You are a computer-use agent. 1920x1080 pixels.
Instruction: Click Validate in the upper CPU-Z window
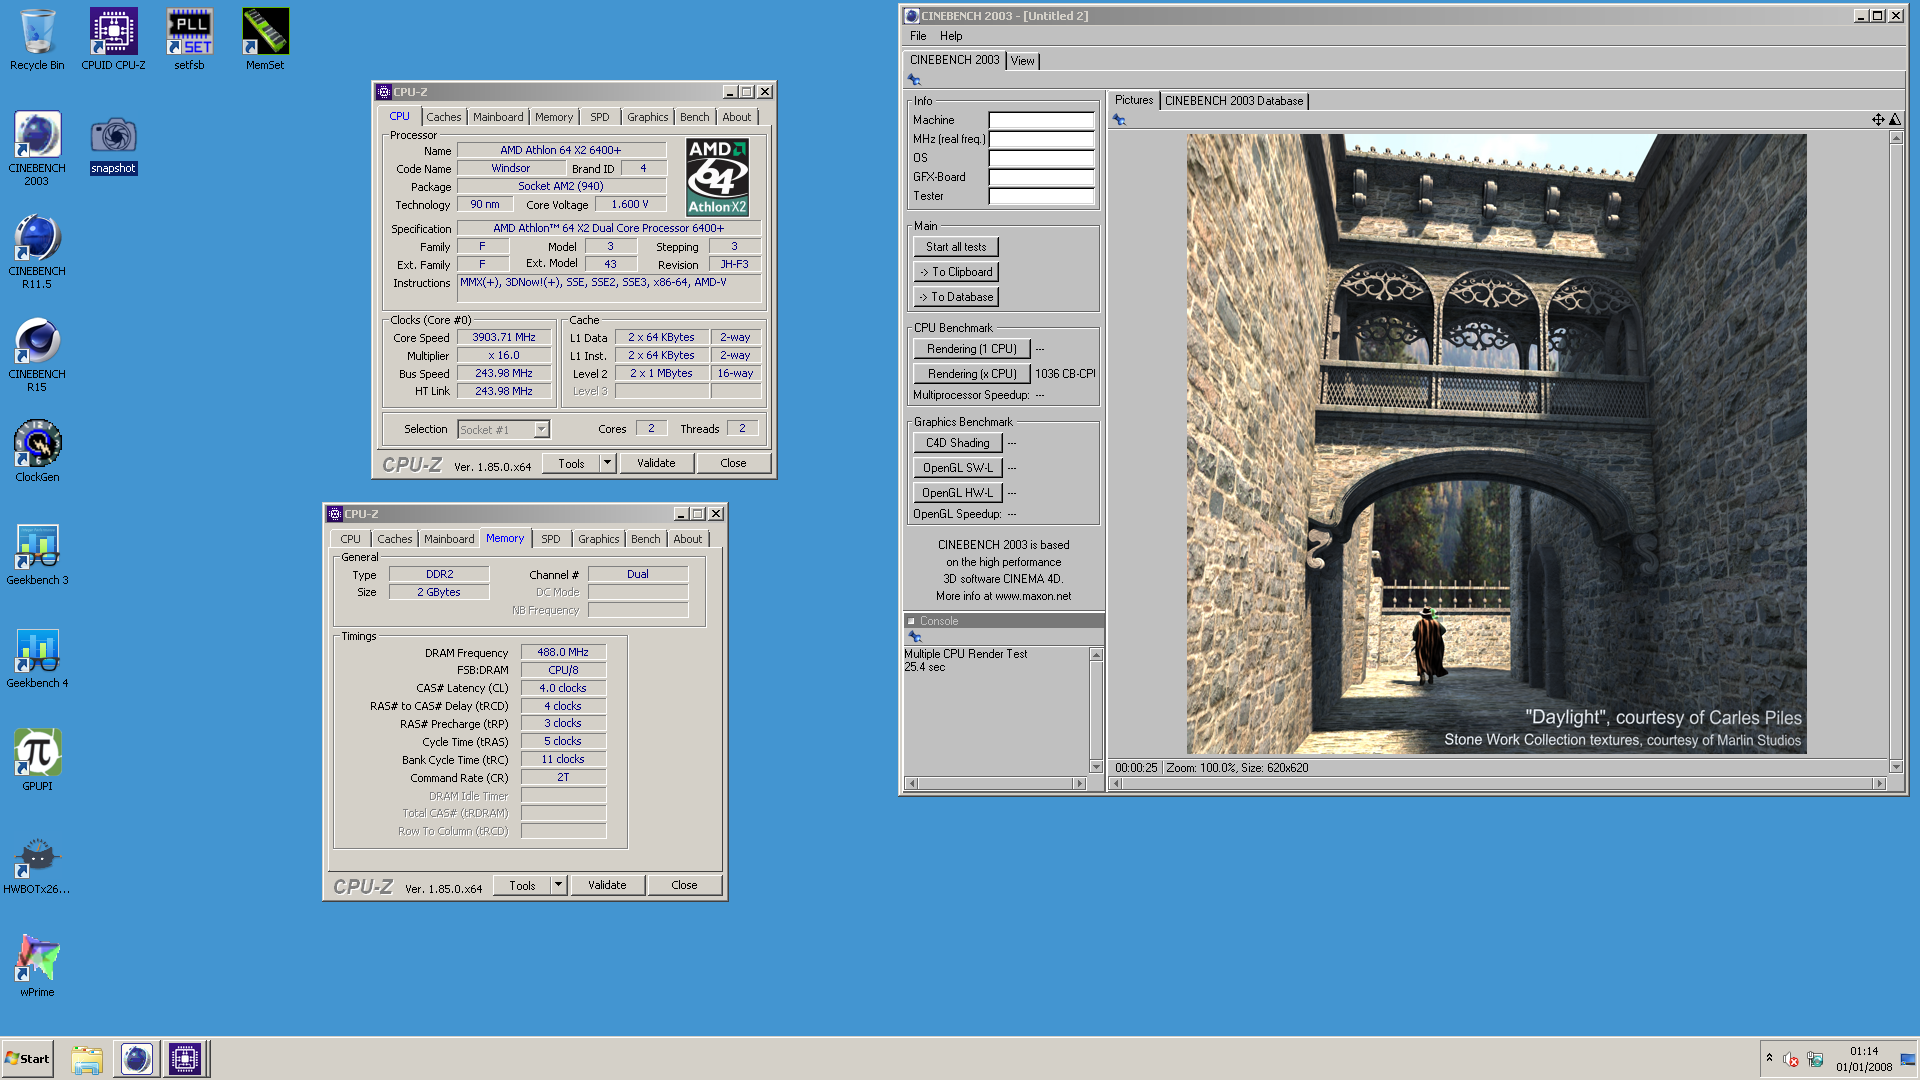coord(656,463)
